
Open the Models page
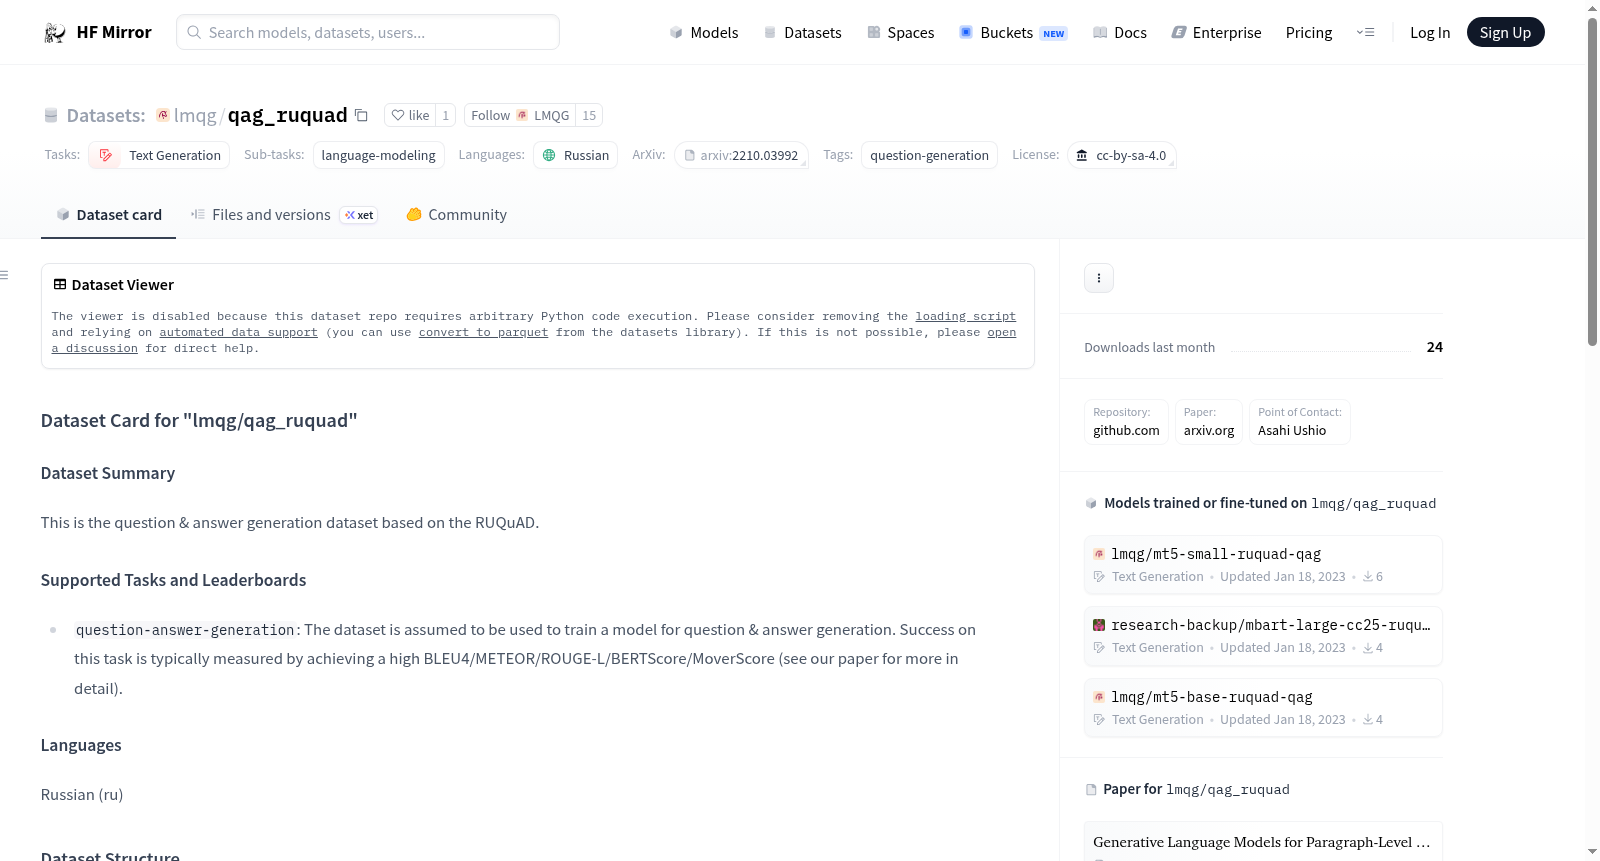point(704,33)
